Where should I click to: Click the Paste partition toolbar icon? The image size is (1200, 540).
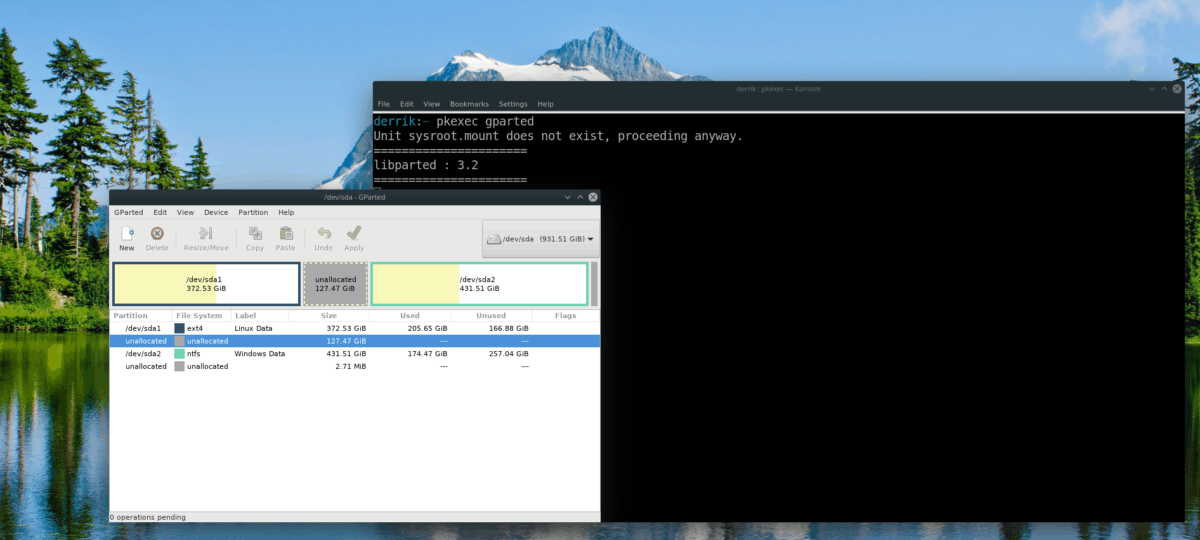286,238
